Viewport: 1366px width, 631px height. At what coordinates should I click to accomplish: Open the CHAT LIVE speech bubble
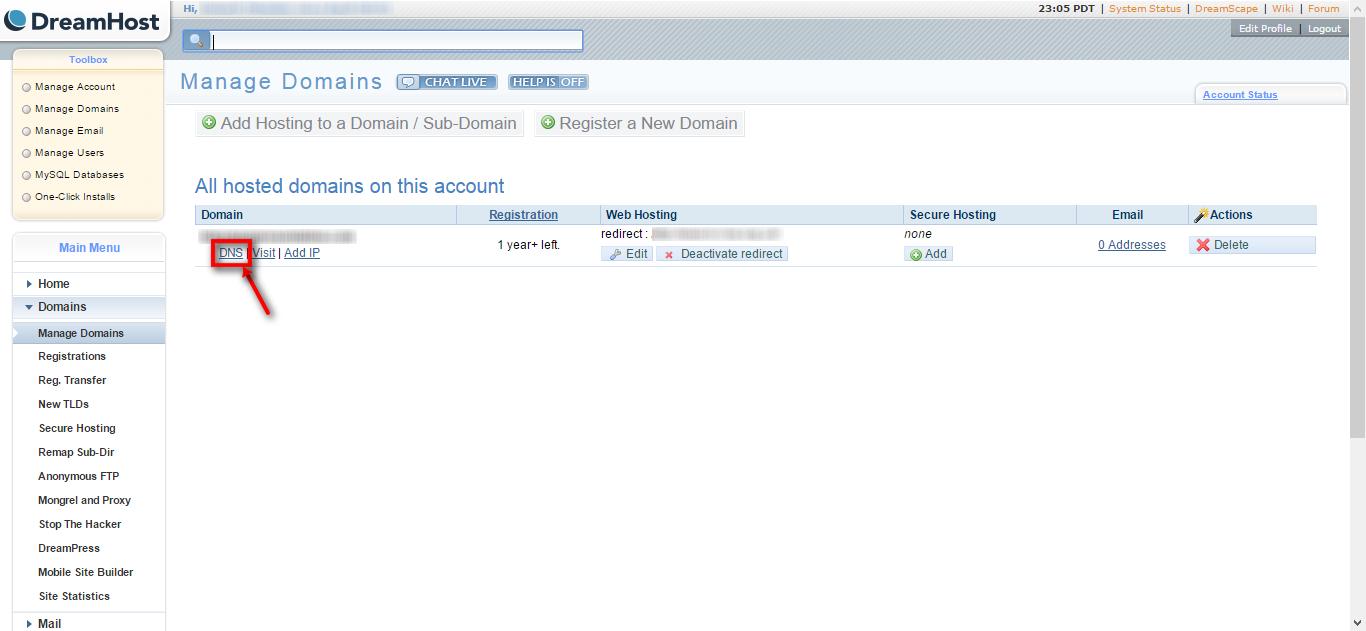(446, 82)
